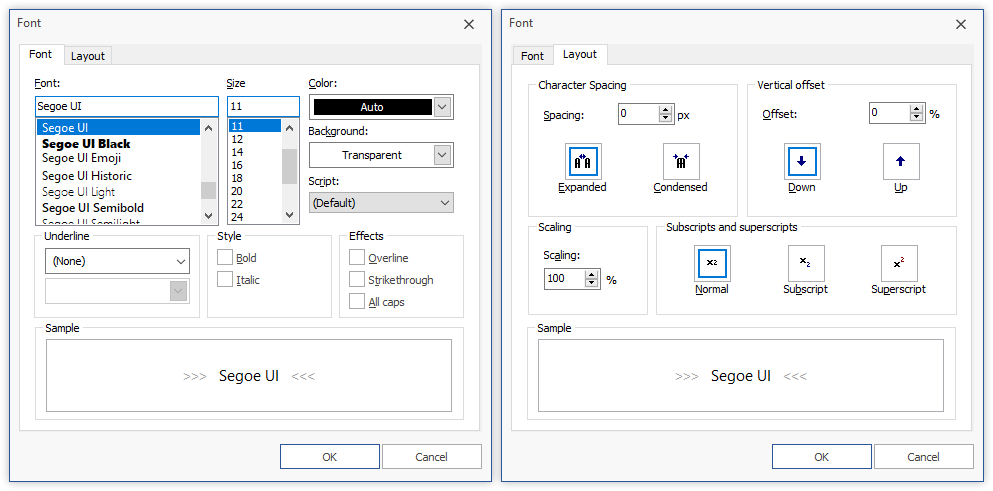Choose size 16 in size list

(255, 165)
